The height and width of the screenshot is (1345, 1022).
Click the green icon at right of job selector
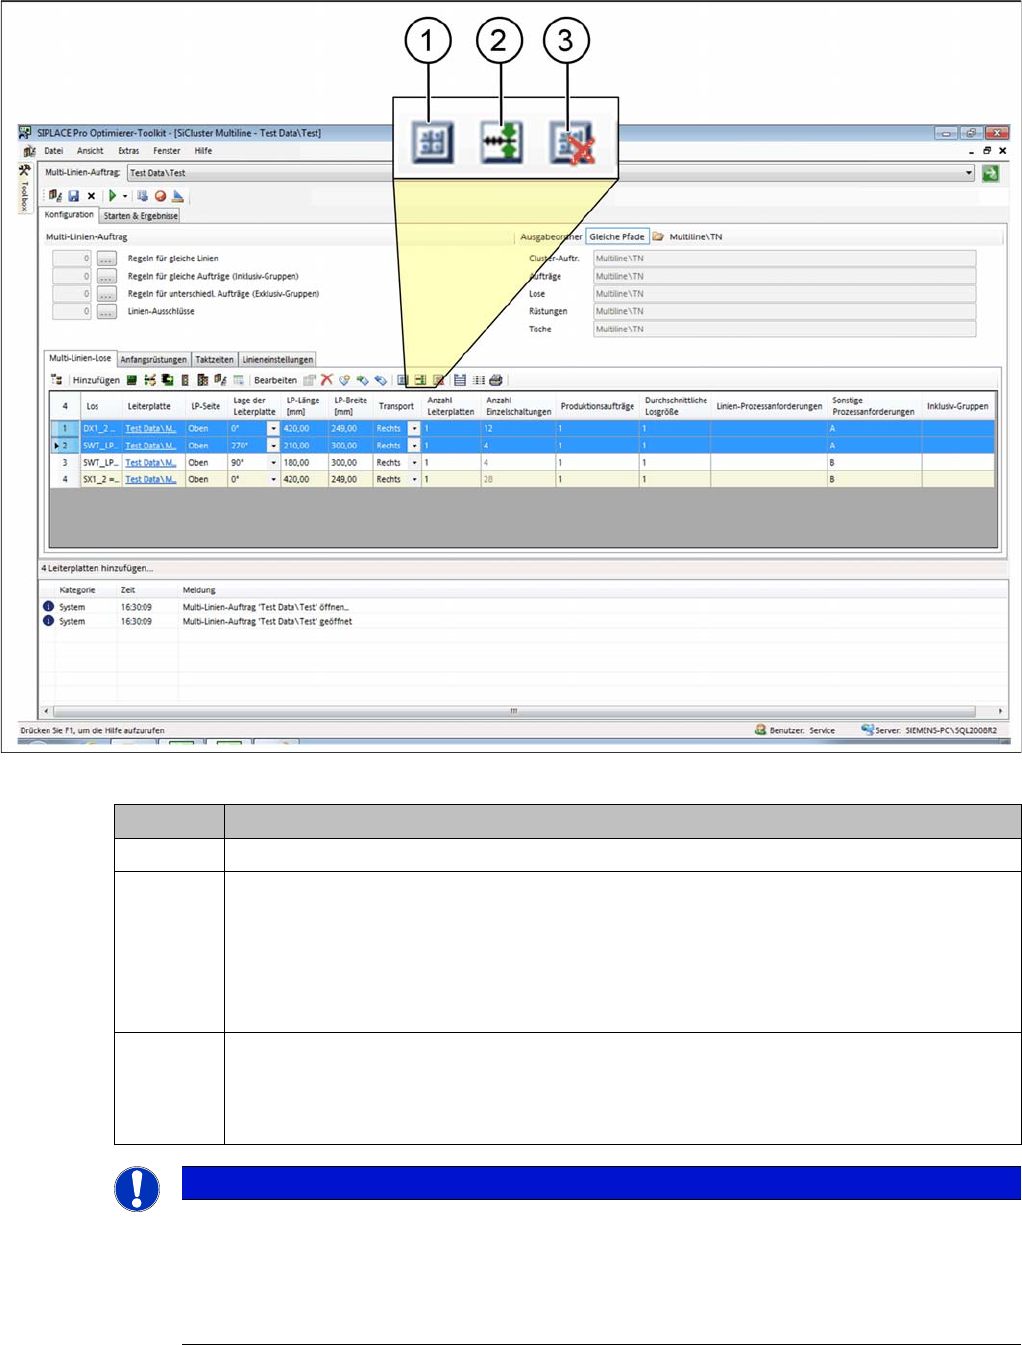coord(990,173)
